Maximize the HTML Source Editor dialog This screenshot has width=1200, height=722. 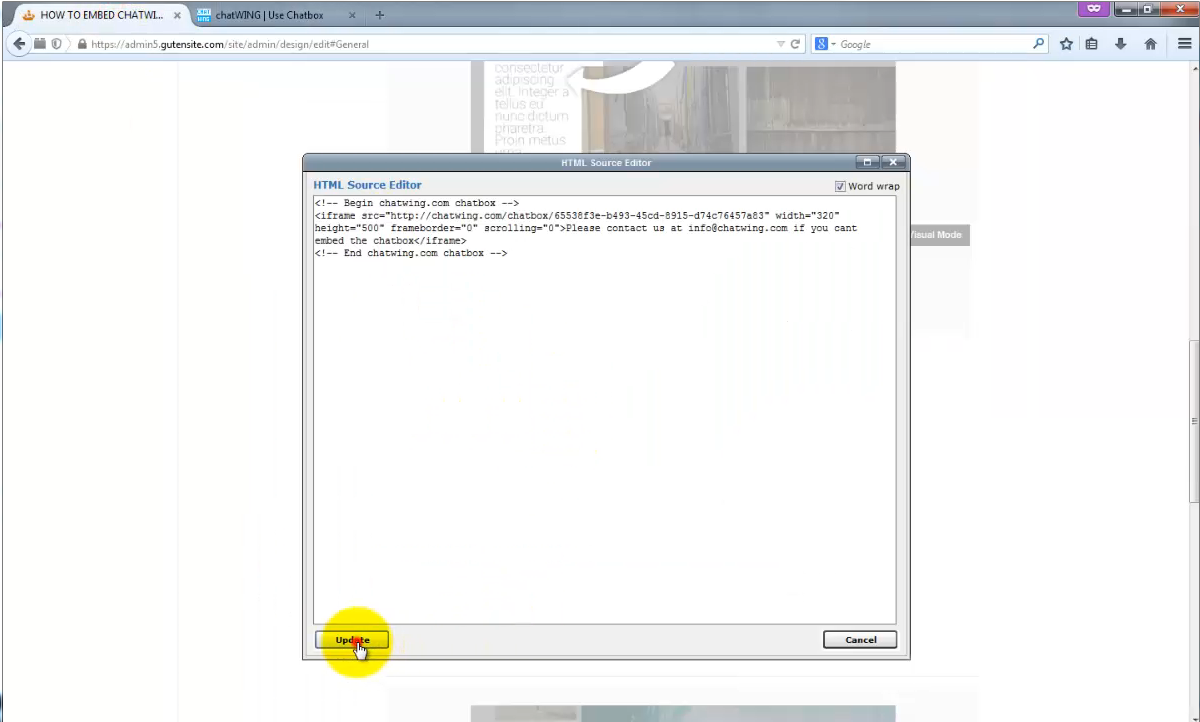[868, 162]
